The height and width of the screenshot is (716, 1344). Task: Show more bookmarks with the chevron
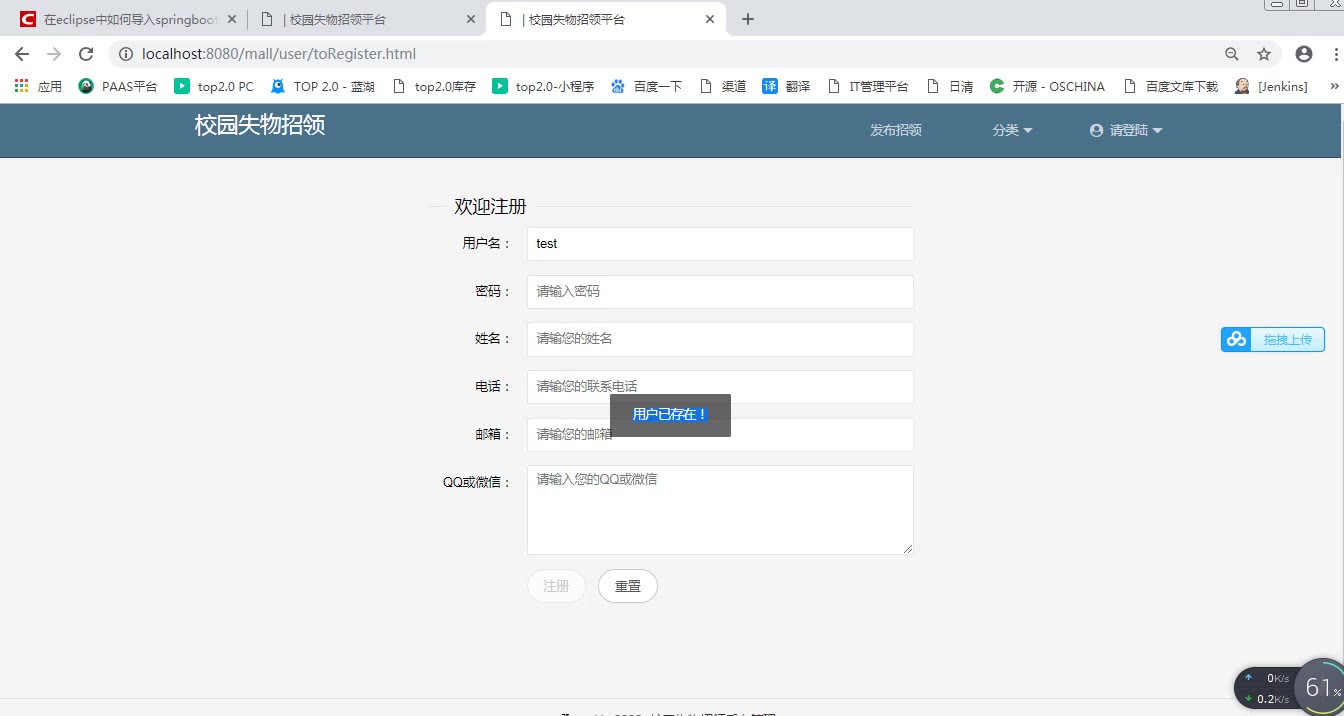1334,87
